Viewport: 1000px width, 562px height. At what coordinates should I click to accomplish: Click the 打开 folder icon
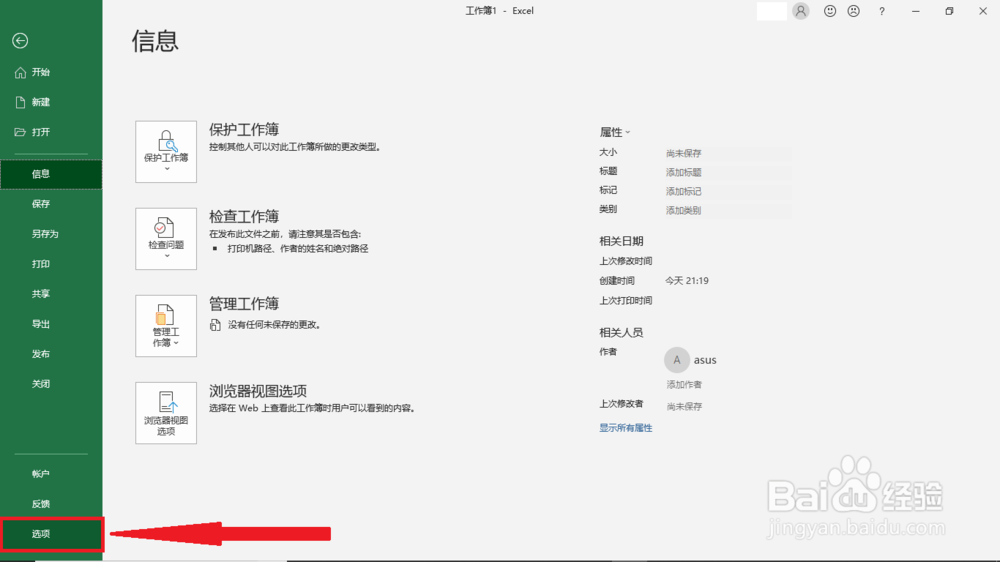20,132
